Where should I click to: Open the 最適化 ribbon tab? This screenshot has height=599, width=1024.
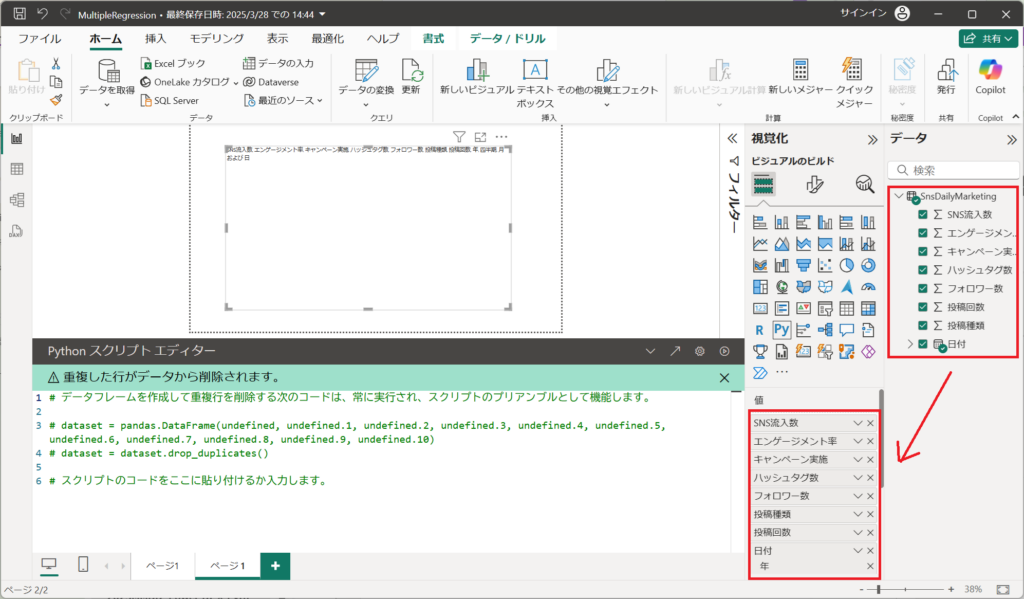[327, 39]
